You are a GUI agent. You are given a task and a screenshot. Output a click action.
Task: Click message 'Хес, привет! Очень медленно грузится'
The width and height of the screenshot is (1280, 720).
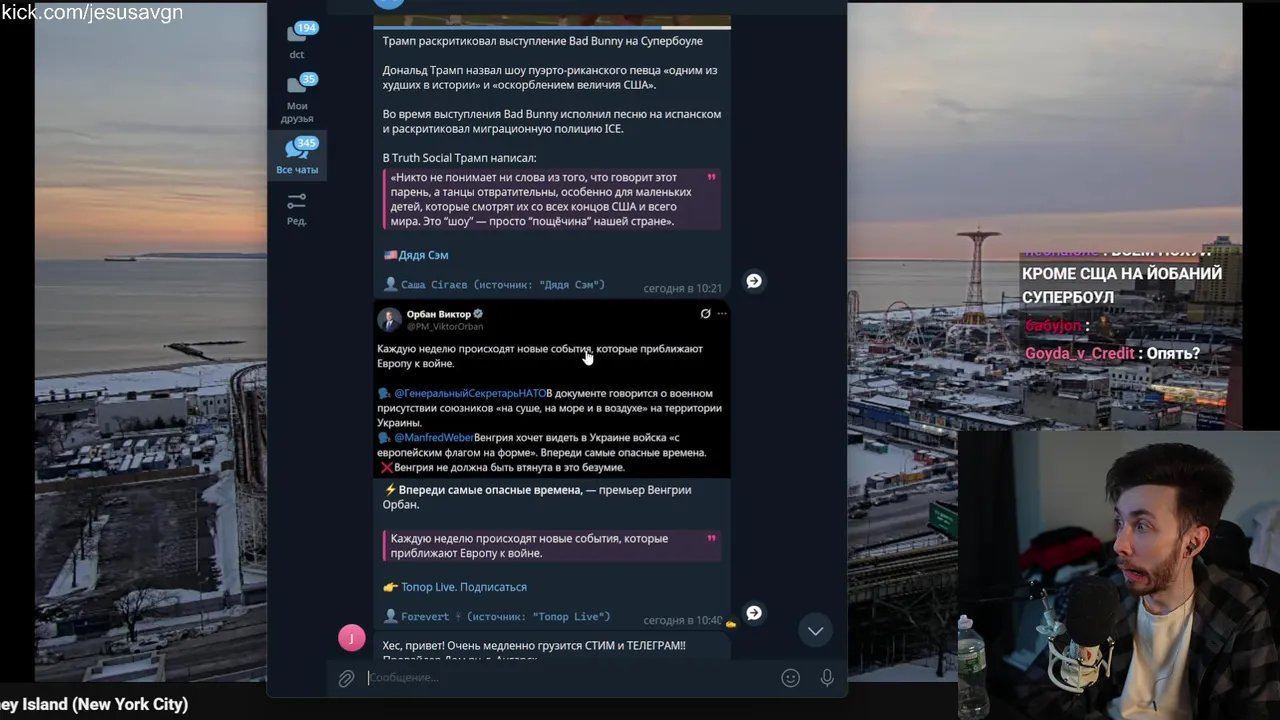click(534, 646)
